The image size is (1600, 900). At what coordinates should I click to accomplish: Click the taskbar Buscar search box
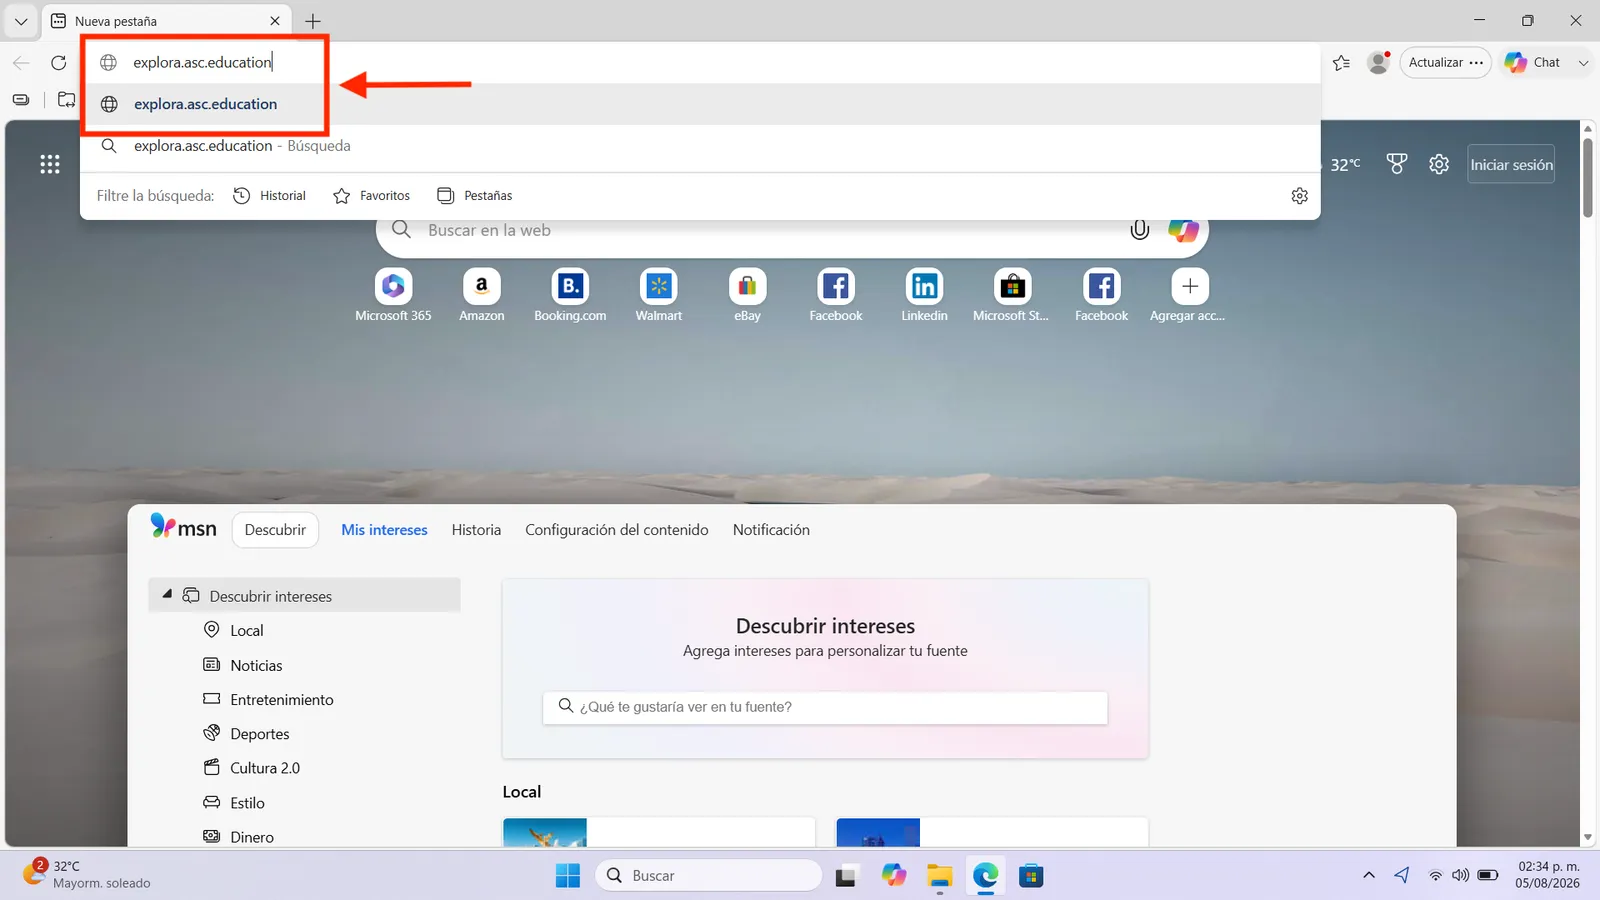click(x=709, y=875)
